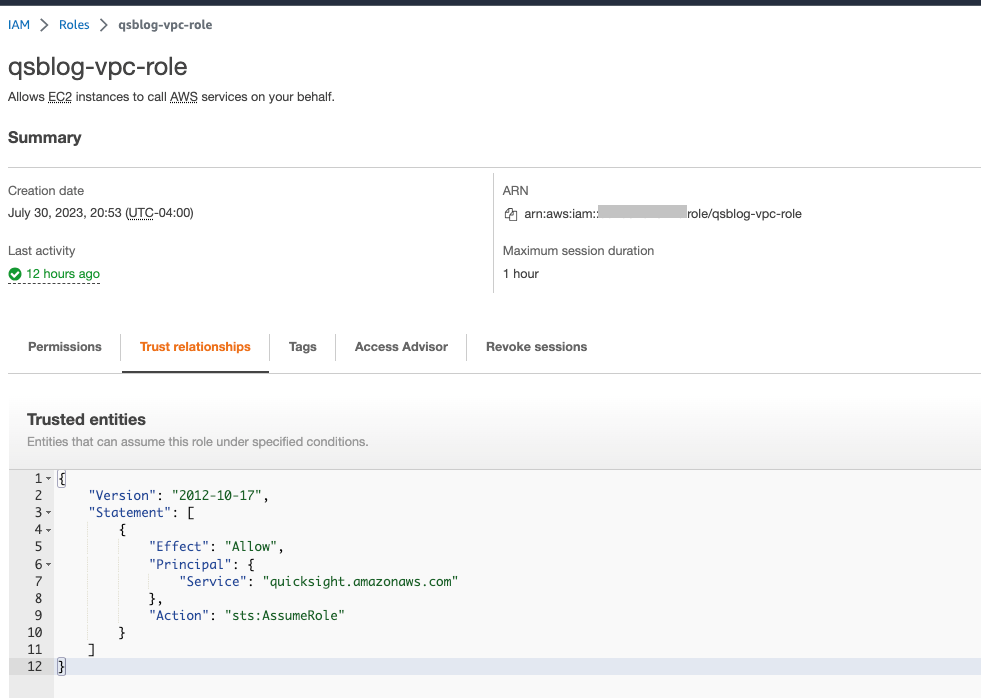Viewport: 981px width, 698px height.
Task: Click the breadcrumb chevron after IAM
Action: click(x=44, y=25)
